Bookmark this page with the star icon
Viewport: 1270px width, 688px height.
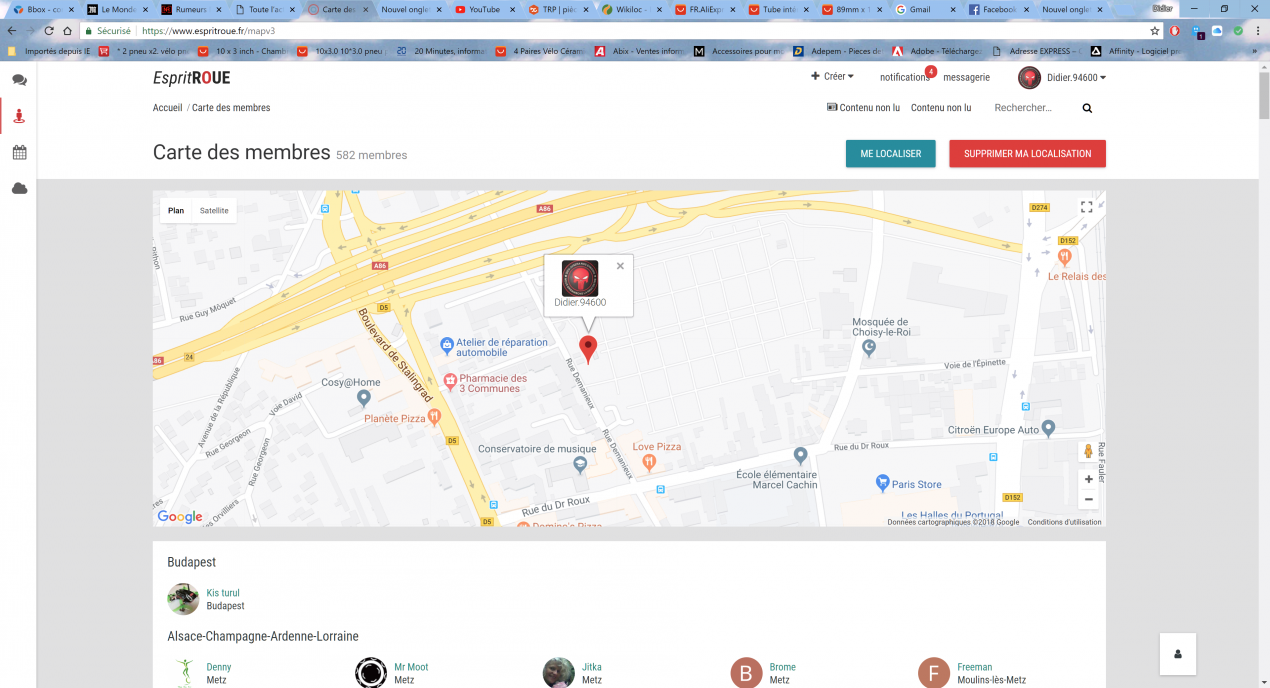coord(1155,31)
